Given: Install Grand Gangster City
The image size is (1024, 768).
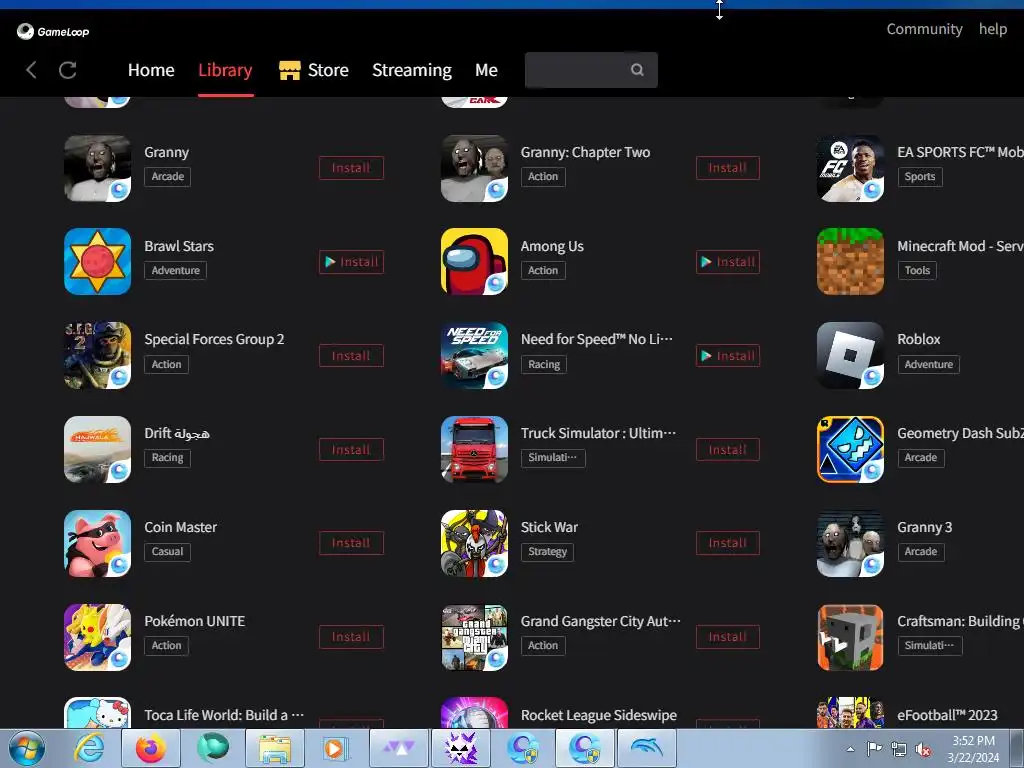Looking at the screenshot, I should coord(728,637).
